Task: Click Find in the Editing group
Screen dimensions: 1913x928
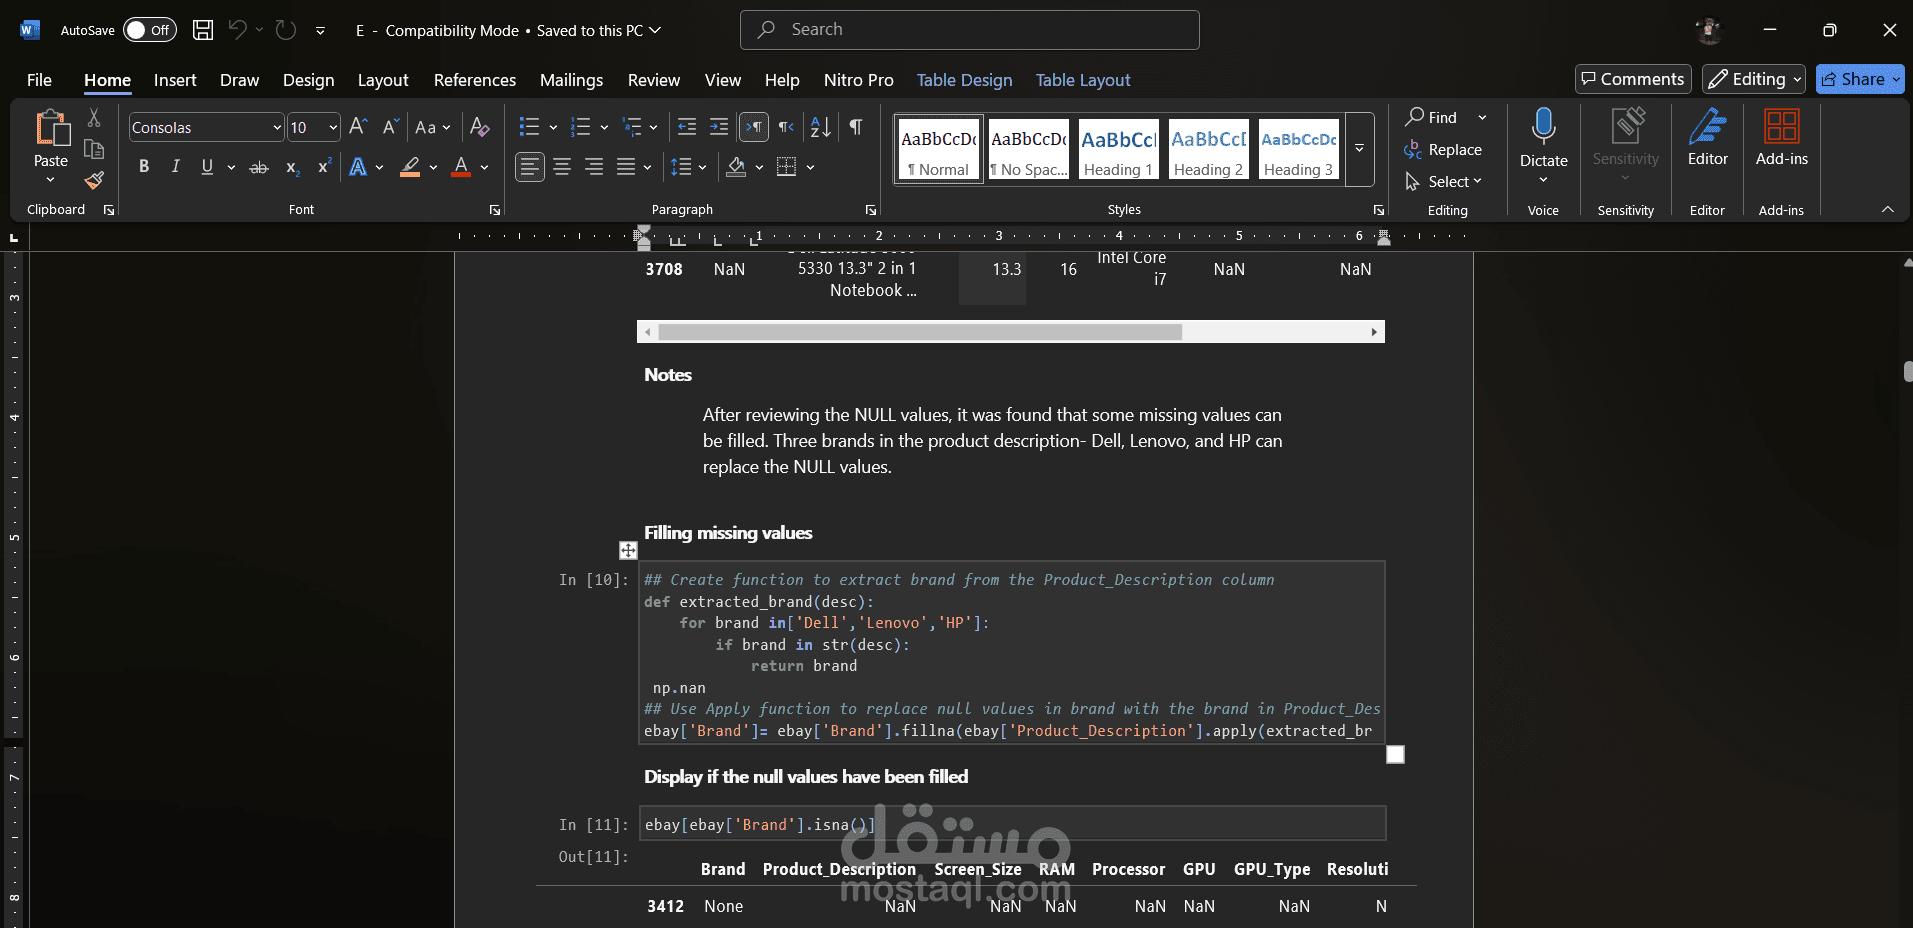Action: (1432, 117)
